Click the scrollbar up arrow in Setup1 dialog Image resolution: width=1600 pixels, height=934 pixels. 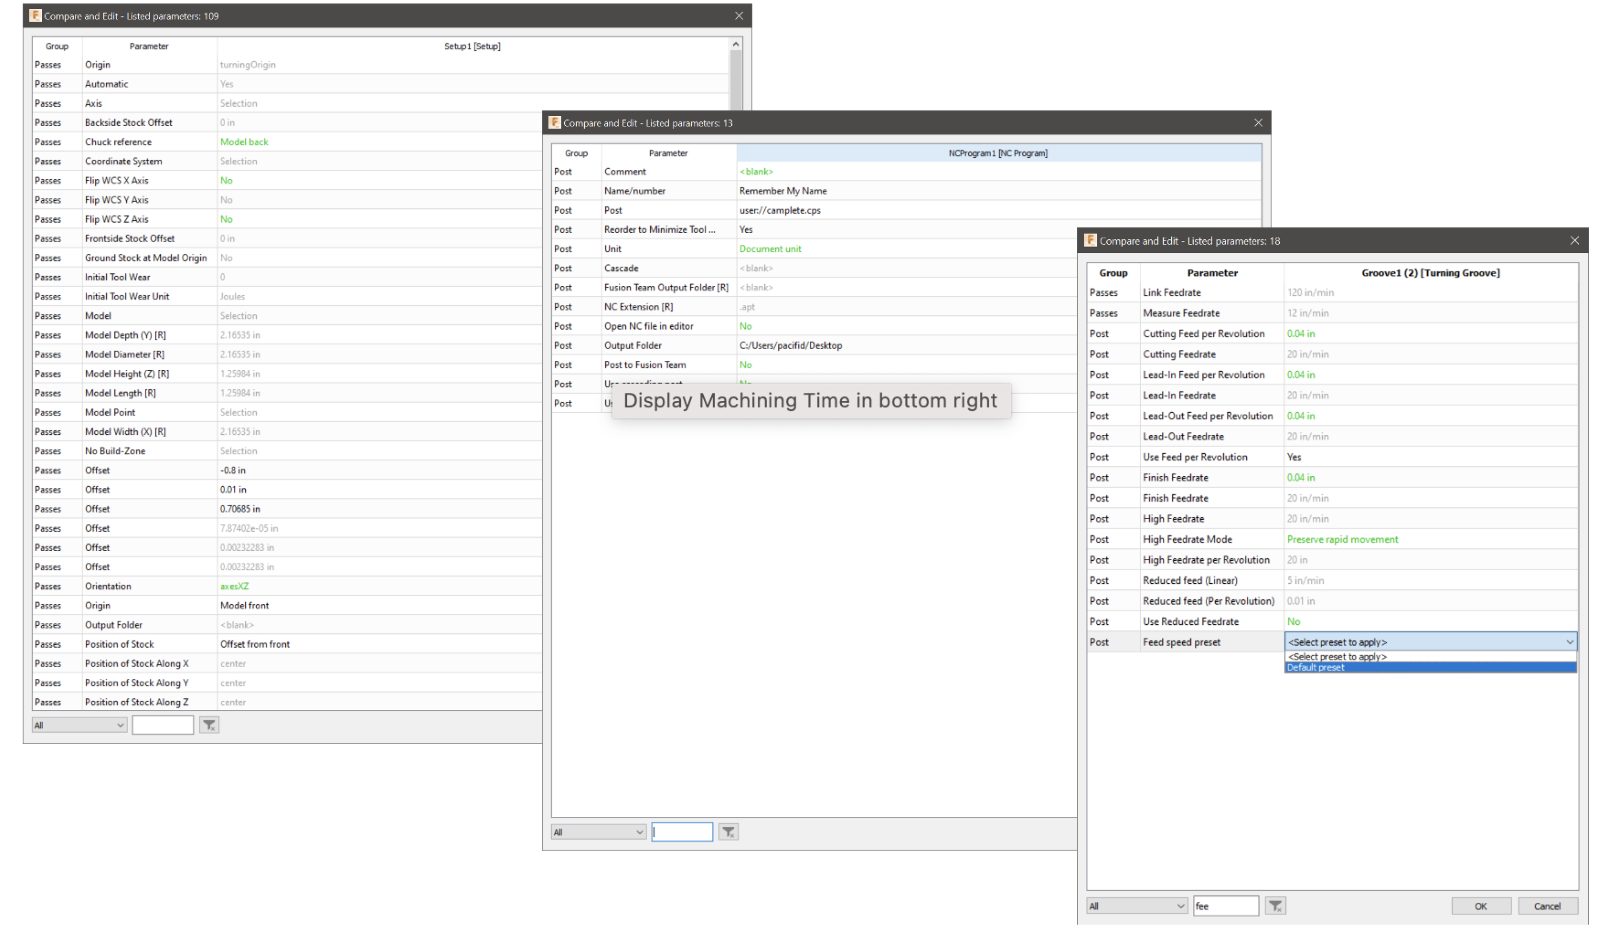[735, 44]
